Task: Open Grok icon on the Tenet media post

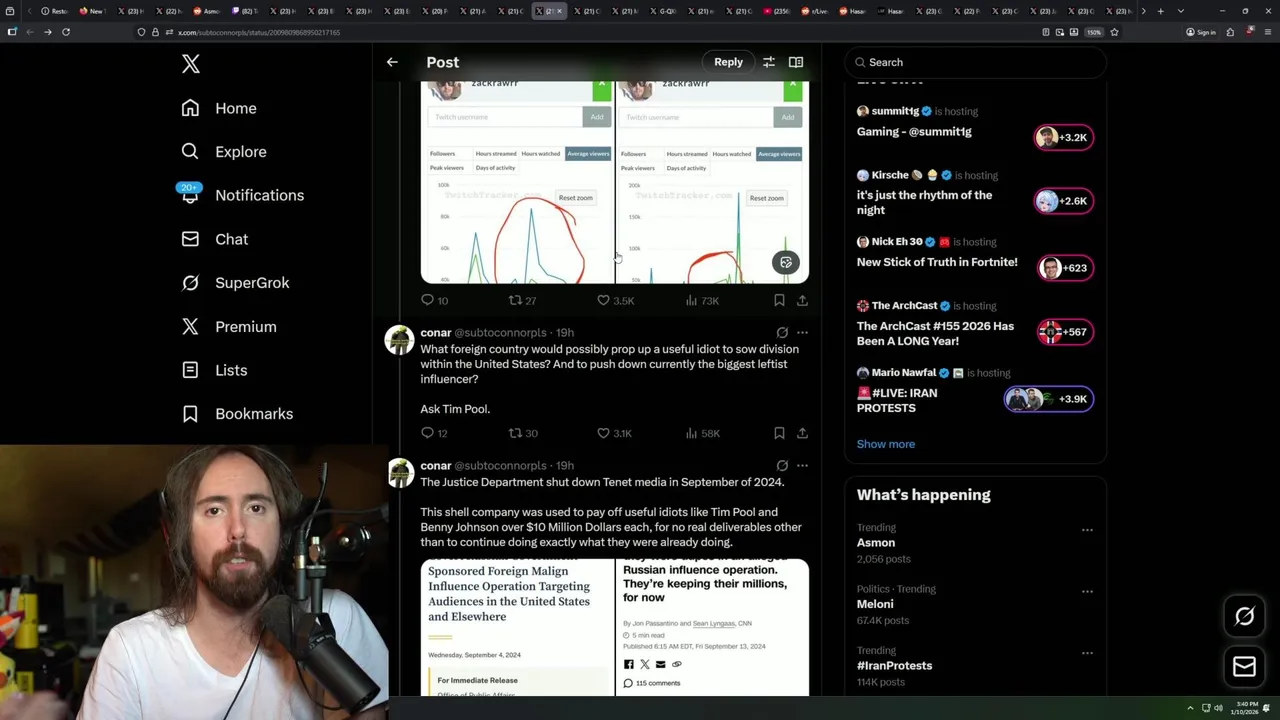Action: tap(782, 466)
